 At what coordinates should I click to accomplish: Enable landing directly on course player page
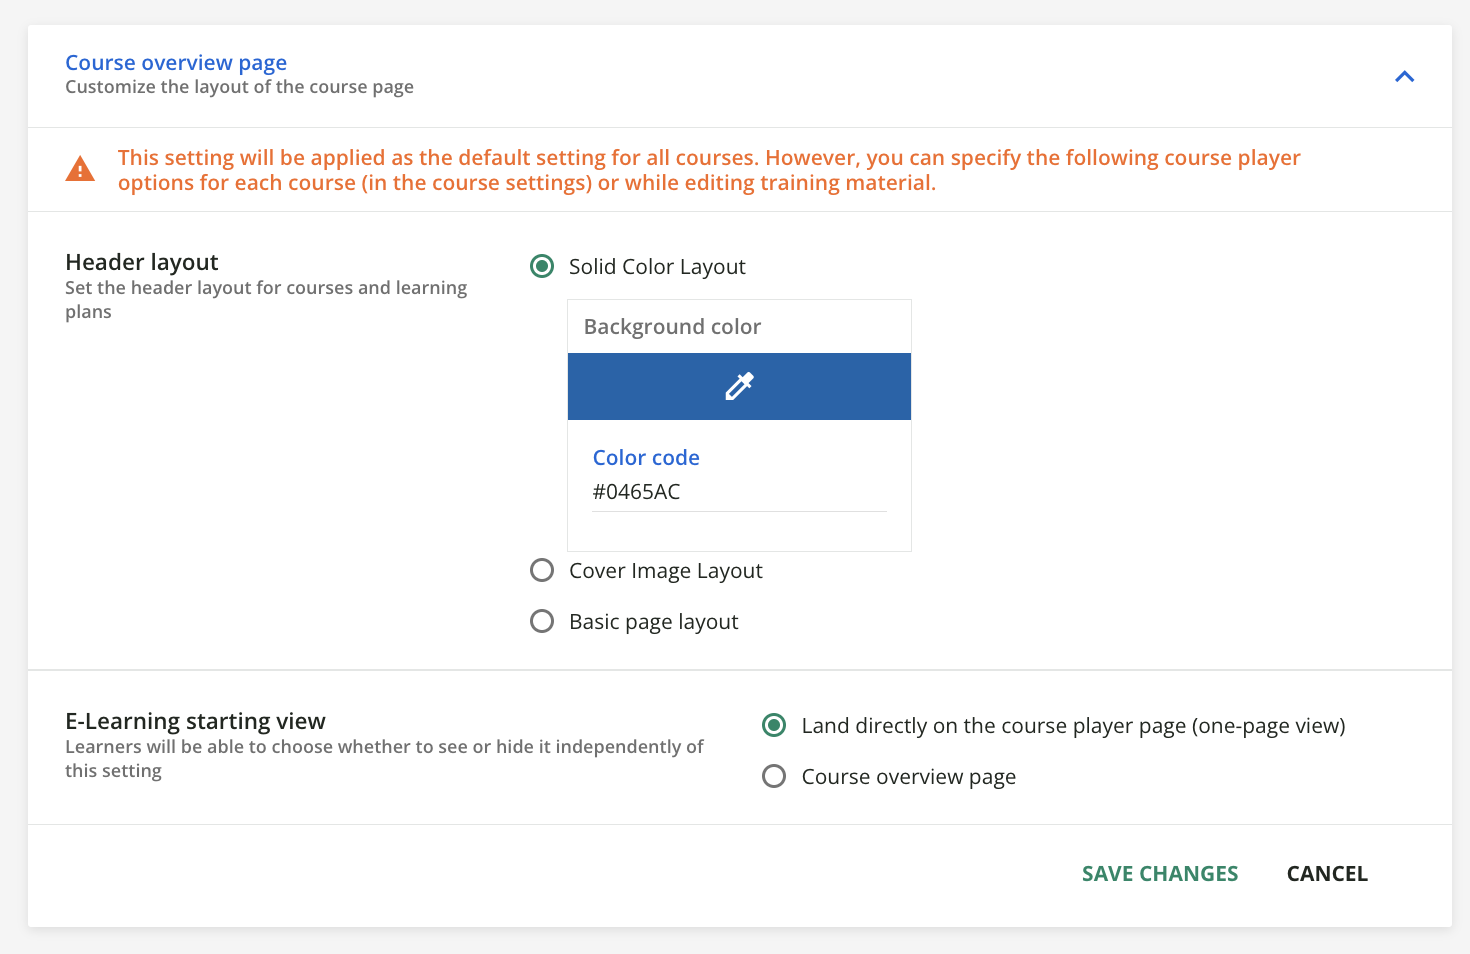(x=774, y=725)
